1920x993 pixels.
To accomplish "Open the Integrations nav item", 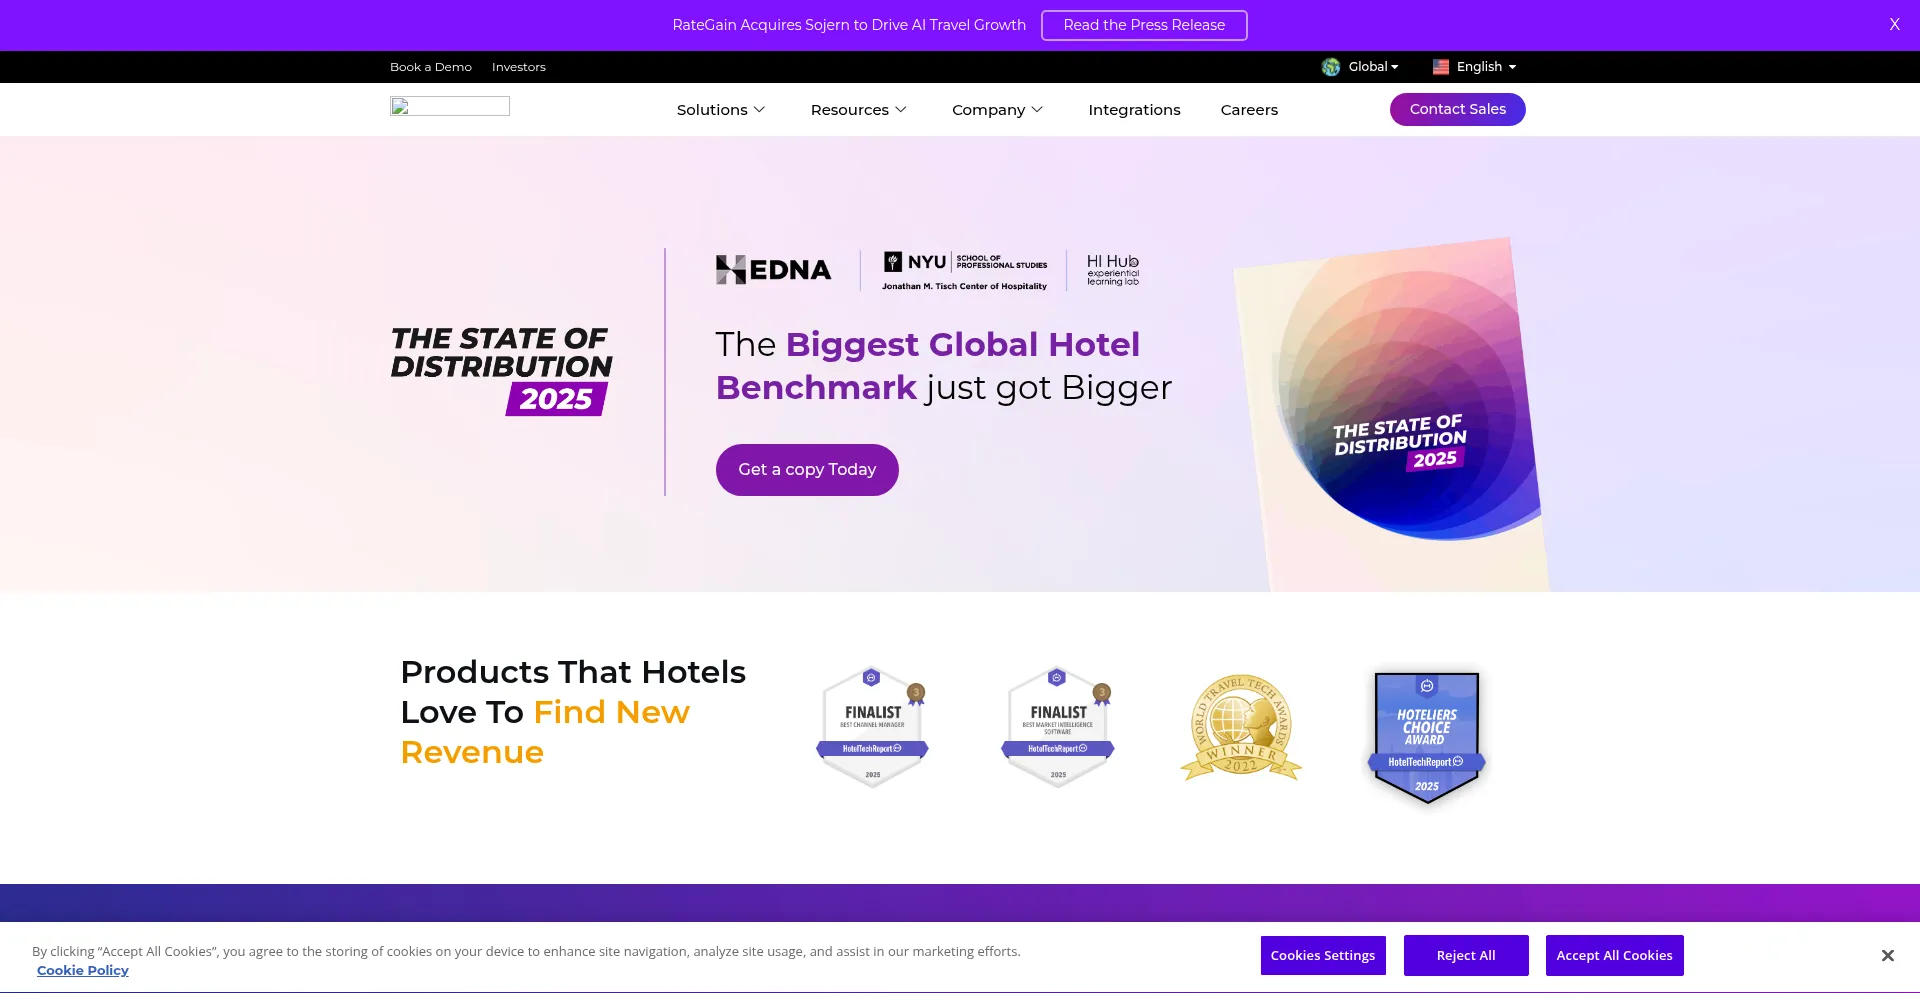I will 1134,110.
